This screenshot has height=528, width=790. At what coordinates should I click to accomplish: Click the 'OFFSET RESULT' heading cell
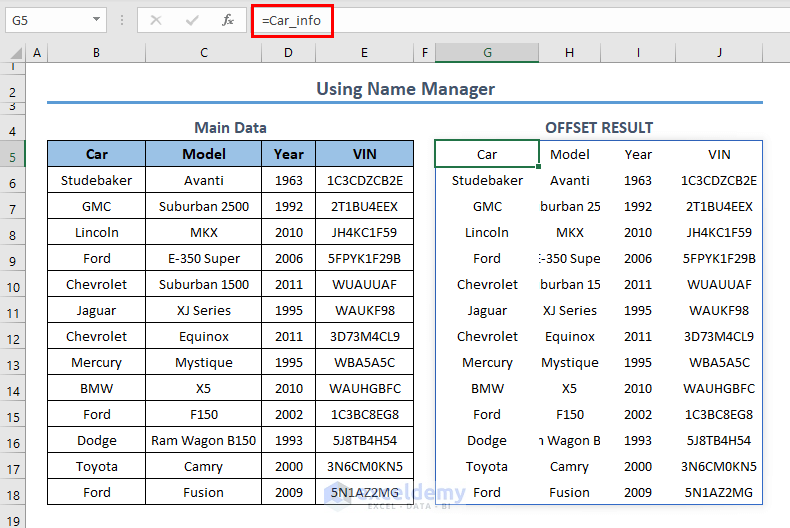(598, 128)
